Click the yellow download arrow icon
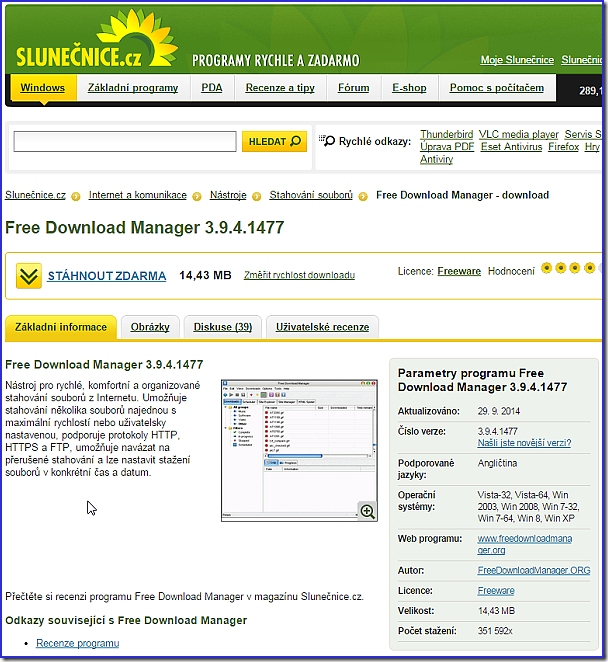 29,276
